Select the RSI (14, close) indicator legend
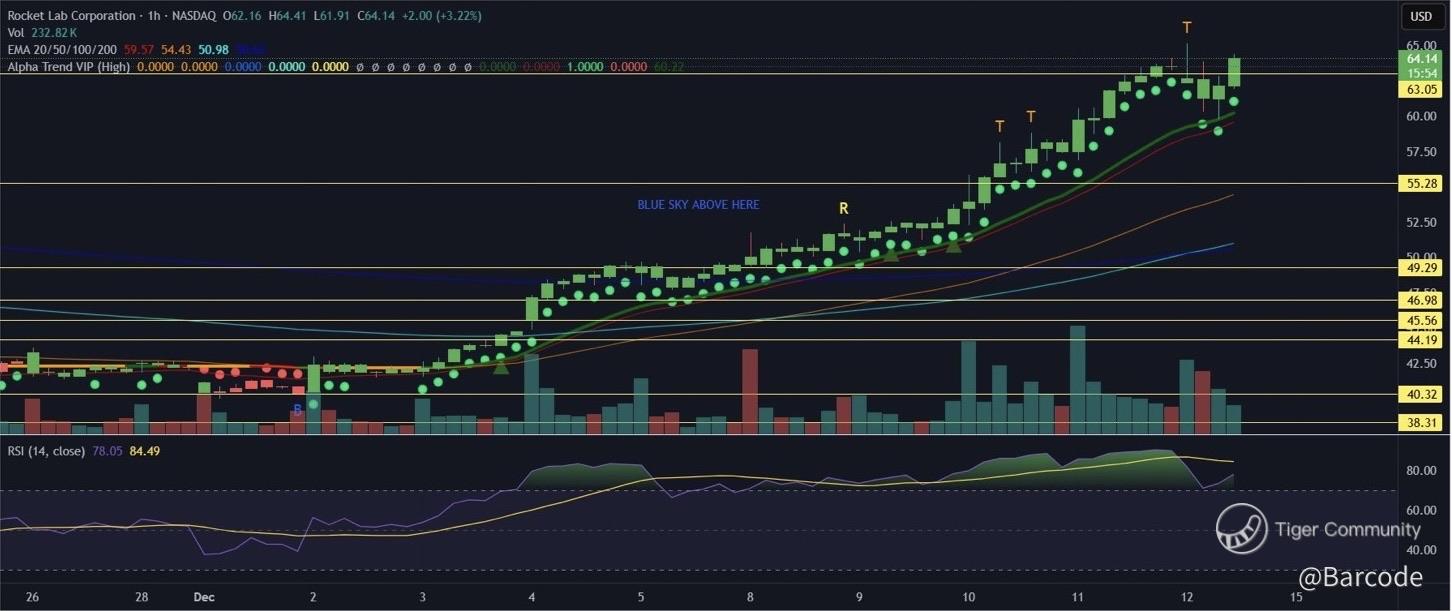The width and height of the screenshot is (1452, 611). point(46,451)
